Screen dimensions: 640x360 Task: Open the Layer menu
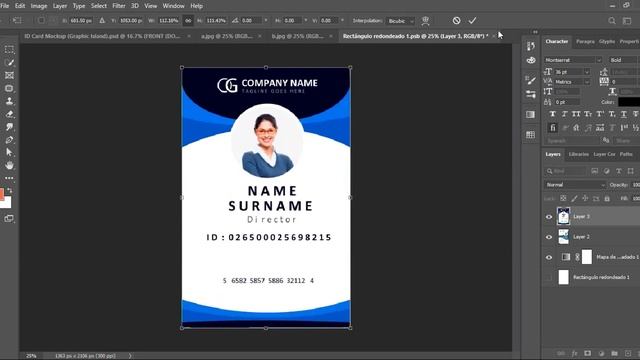point(60,6)
